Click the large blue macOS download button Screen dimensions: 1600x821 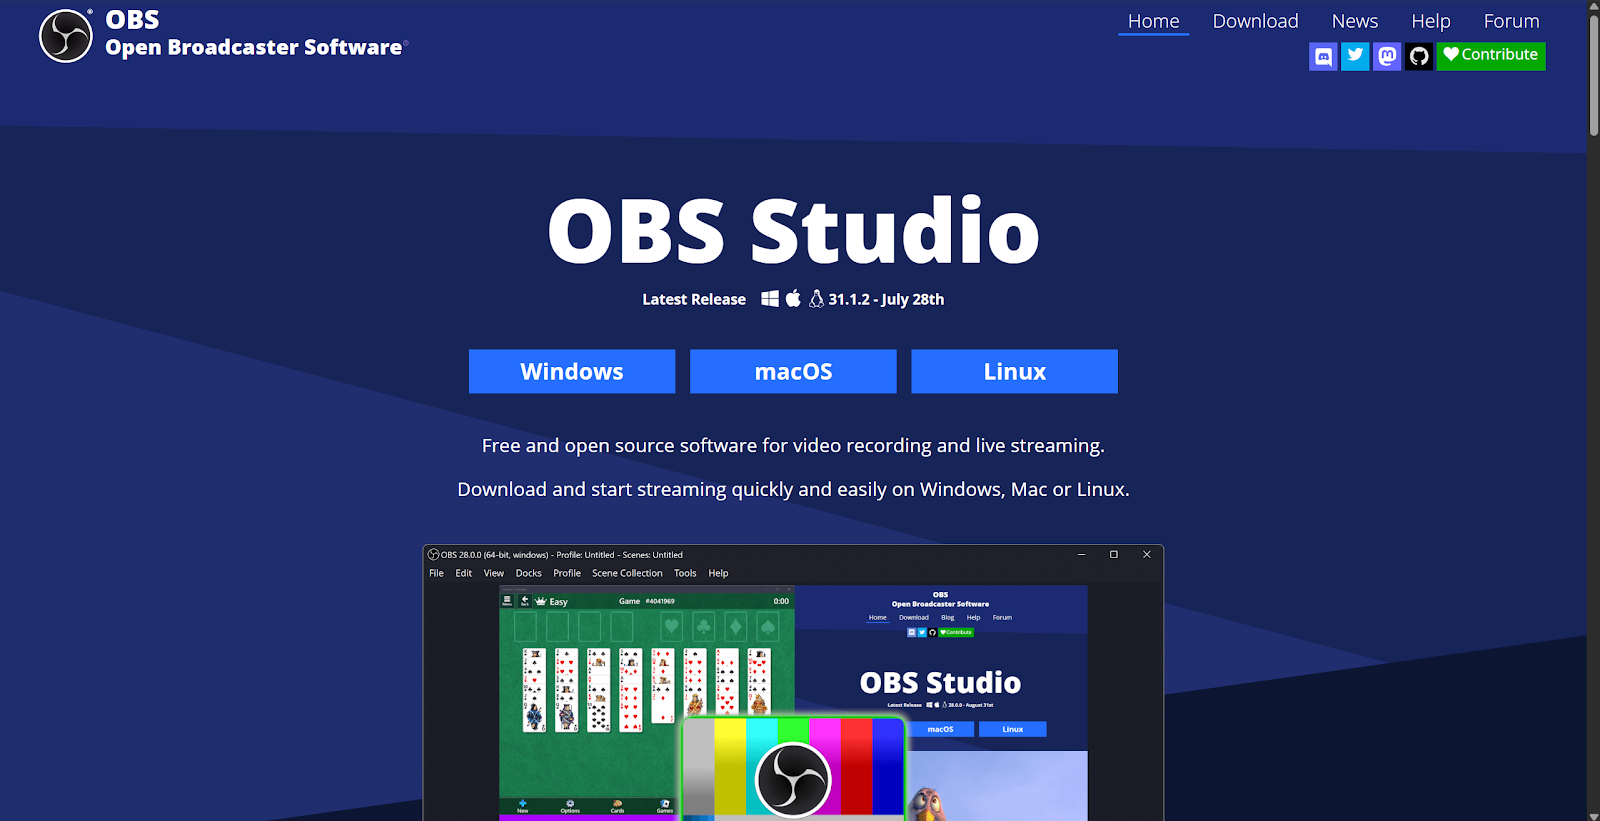pos(793,371)
